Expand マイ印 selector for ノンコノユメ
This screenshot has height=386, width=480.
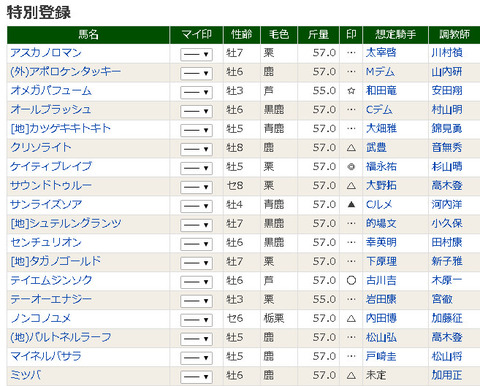point(196,320)
